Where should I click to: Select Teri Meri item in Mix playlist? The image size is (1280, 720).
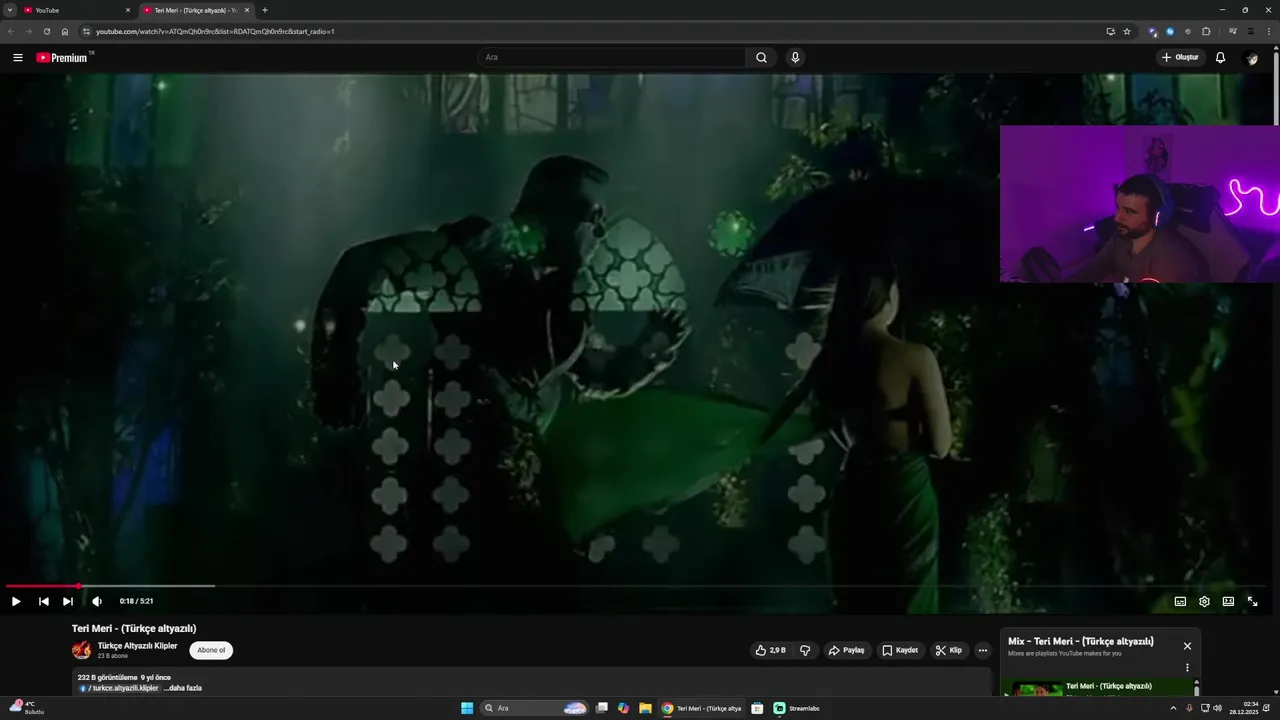[x=1098, y=688]
